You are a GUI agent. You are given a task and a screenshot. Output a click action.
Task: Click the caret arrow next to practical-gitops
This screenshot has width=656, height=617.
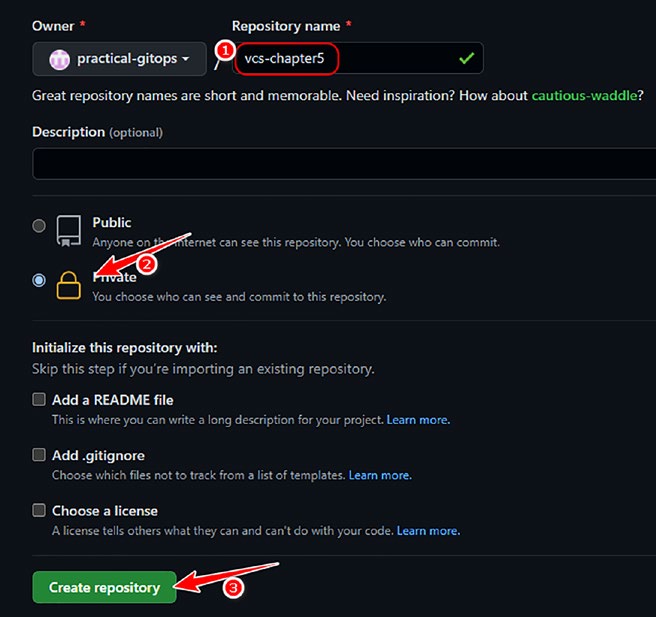pyautogui.click(x=185, y=59)
